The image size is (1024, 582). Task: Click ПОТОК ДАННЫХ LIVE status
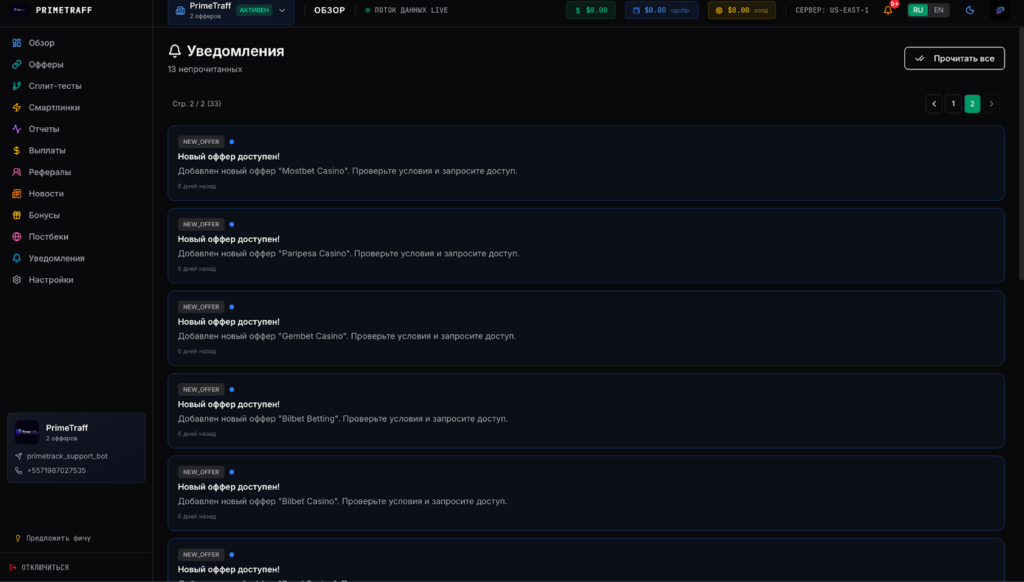(411, 10)
